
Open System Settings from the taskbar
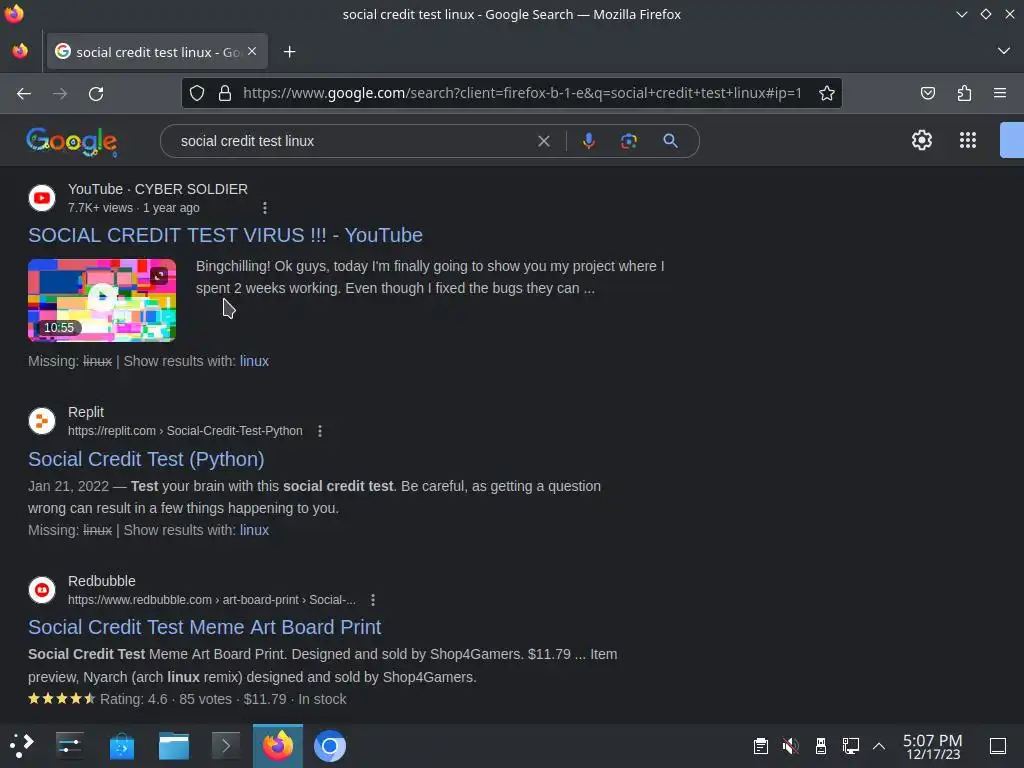pos(69,746)
